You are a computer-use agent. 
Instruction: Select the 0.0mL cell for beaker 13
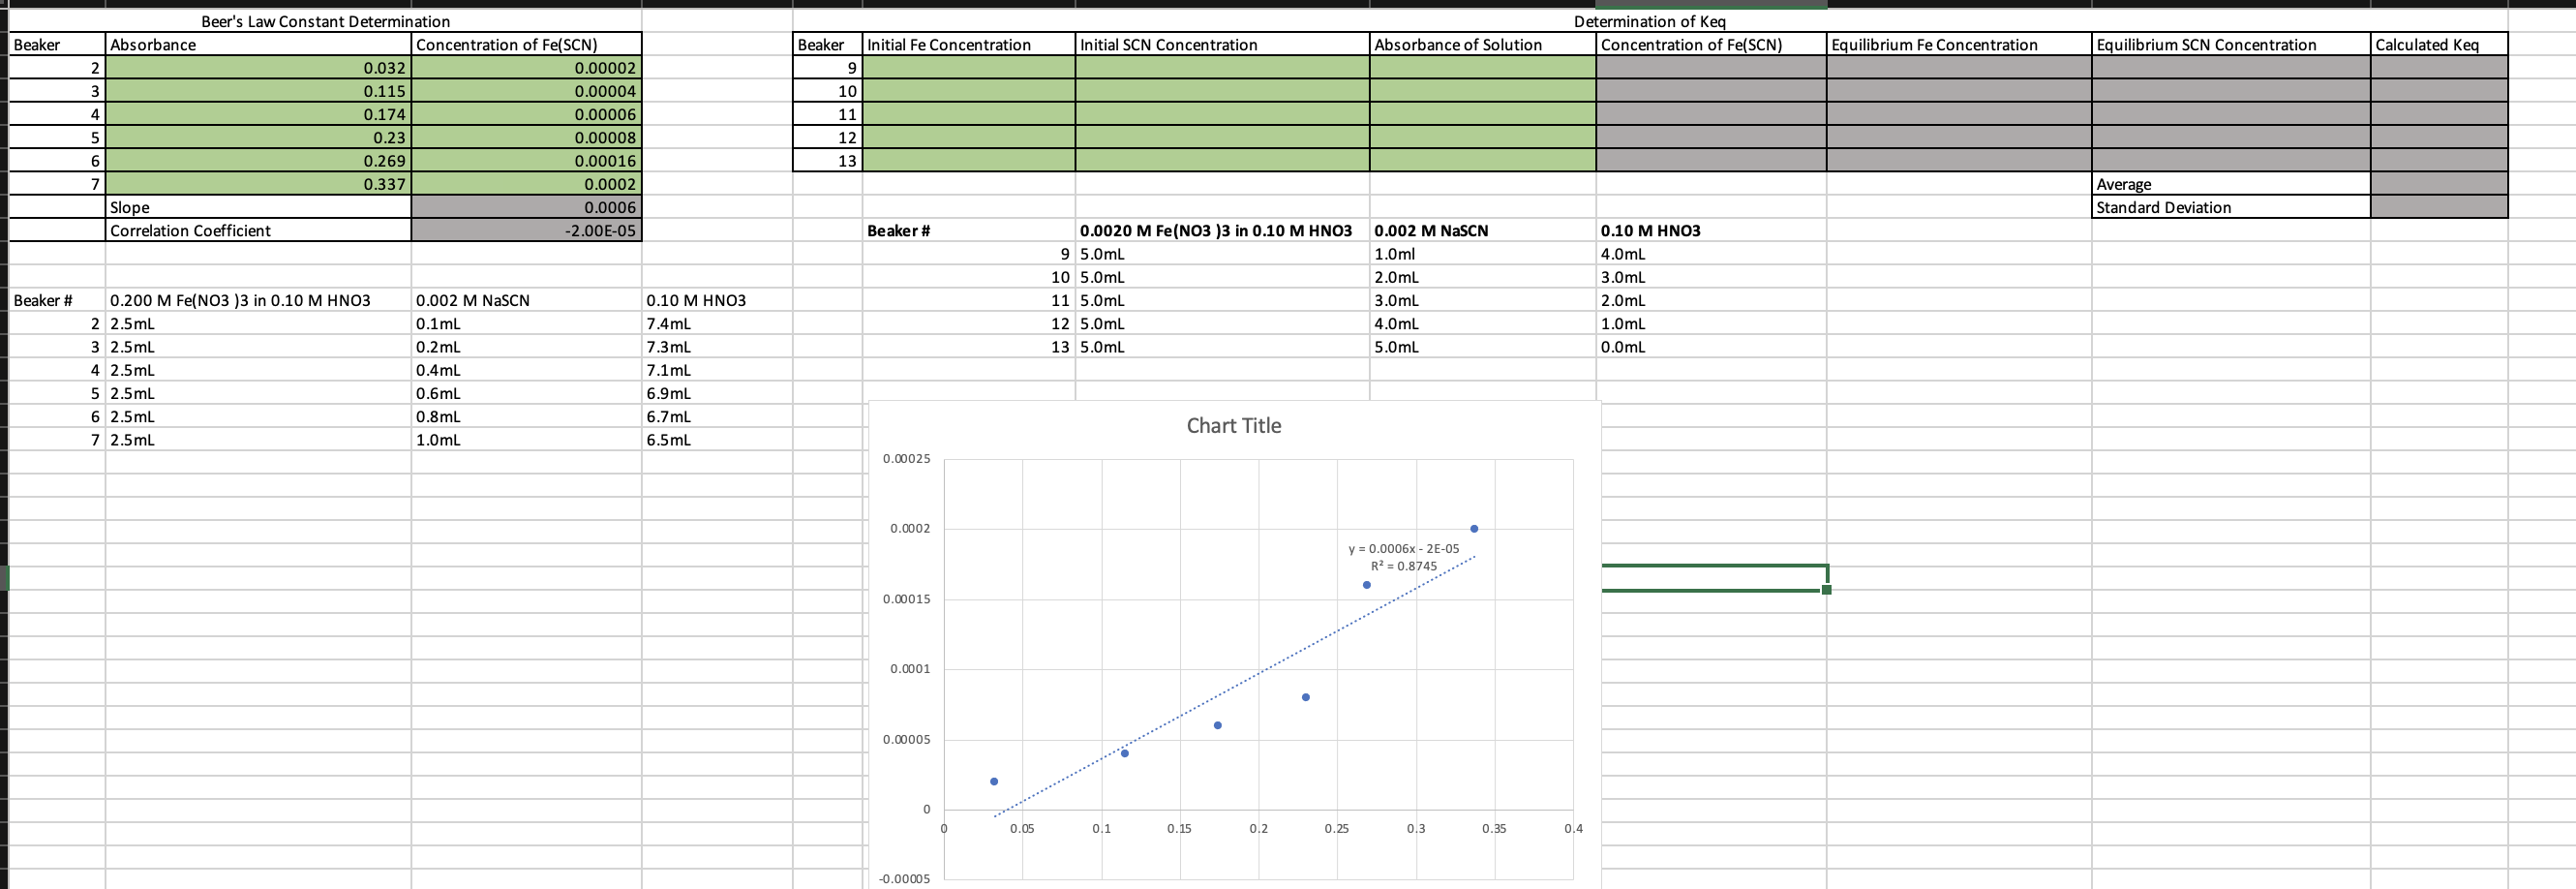(x=1711, y=347)
